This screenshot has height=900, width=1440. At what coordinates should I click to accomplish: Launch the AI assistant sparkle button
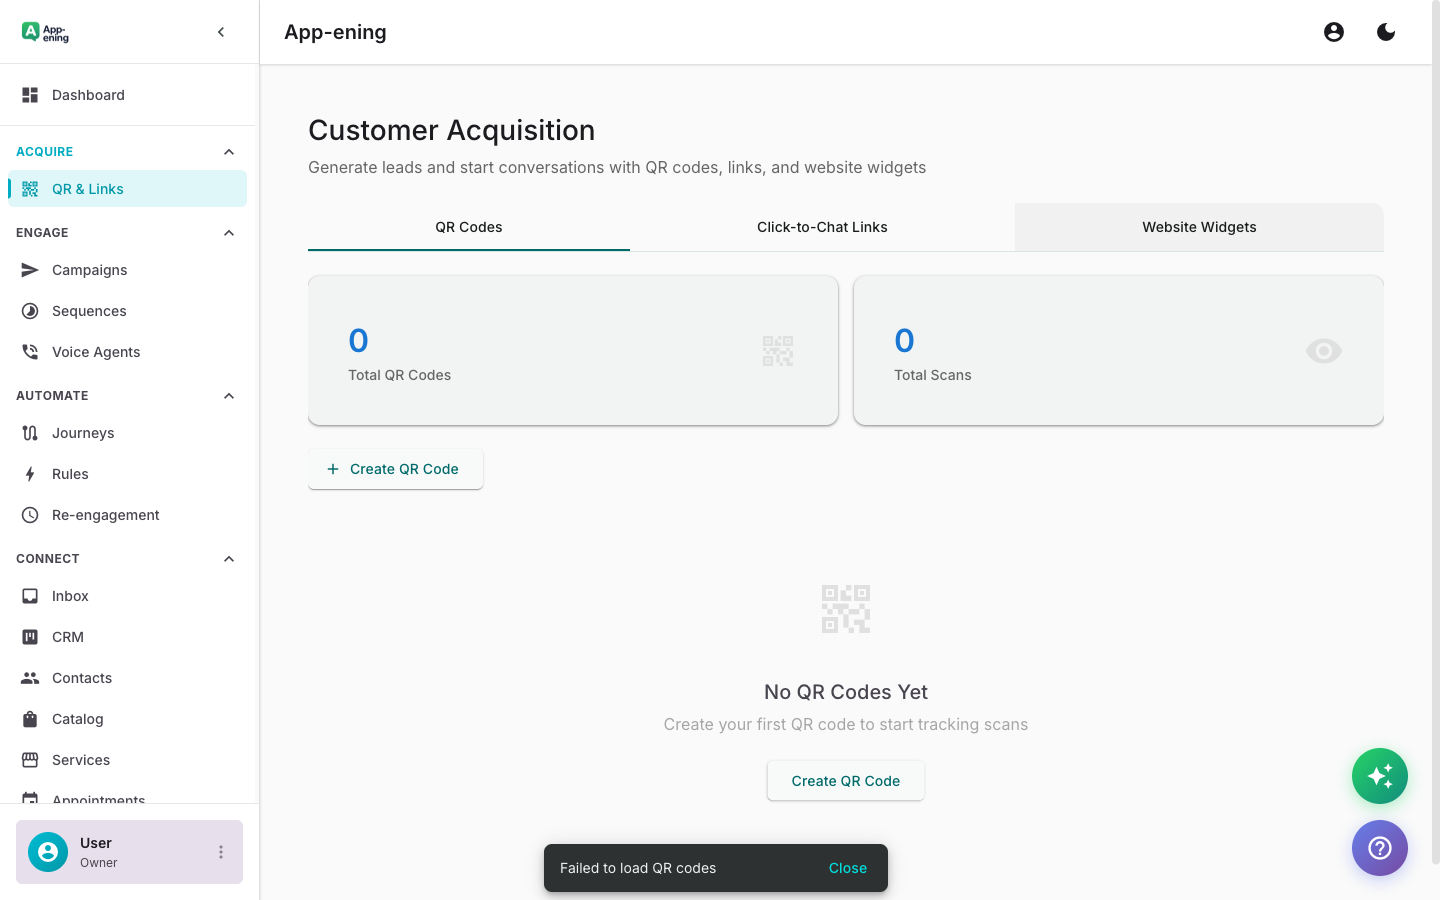tap(1380, 776)
